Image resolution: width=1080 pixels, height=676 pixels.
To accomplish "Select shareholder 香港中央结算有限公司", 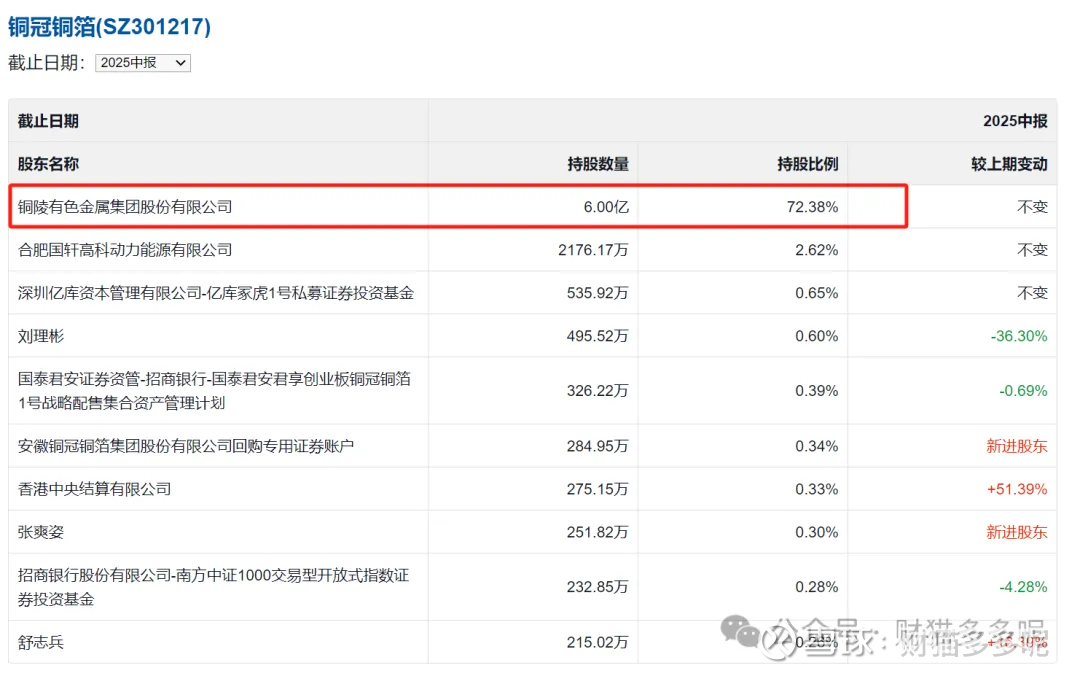I will 94,489.
